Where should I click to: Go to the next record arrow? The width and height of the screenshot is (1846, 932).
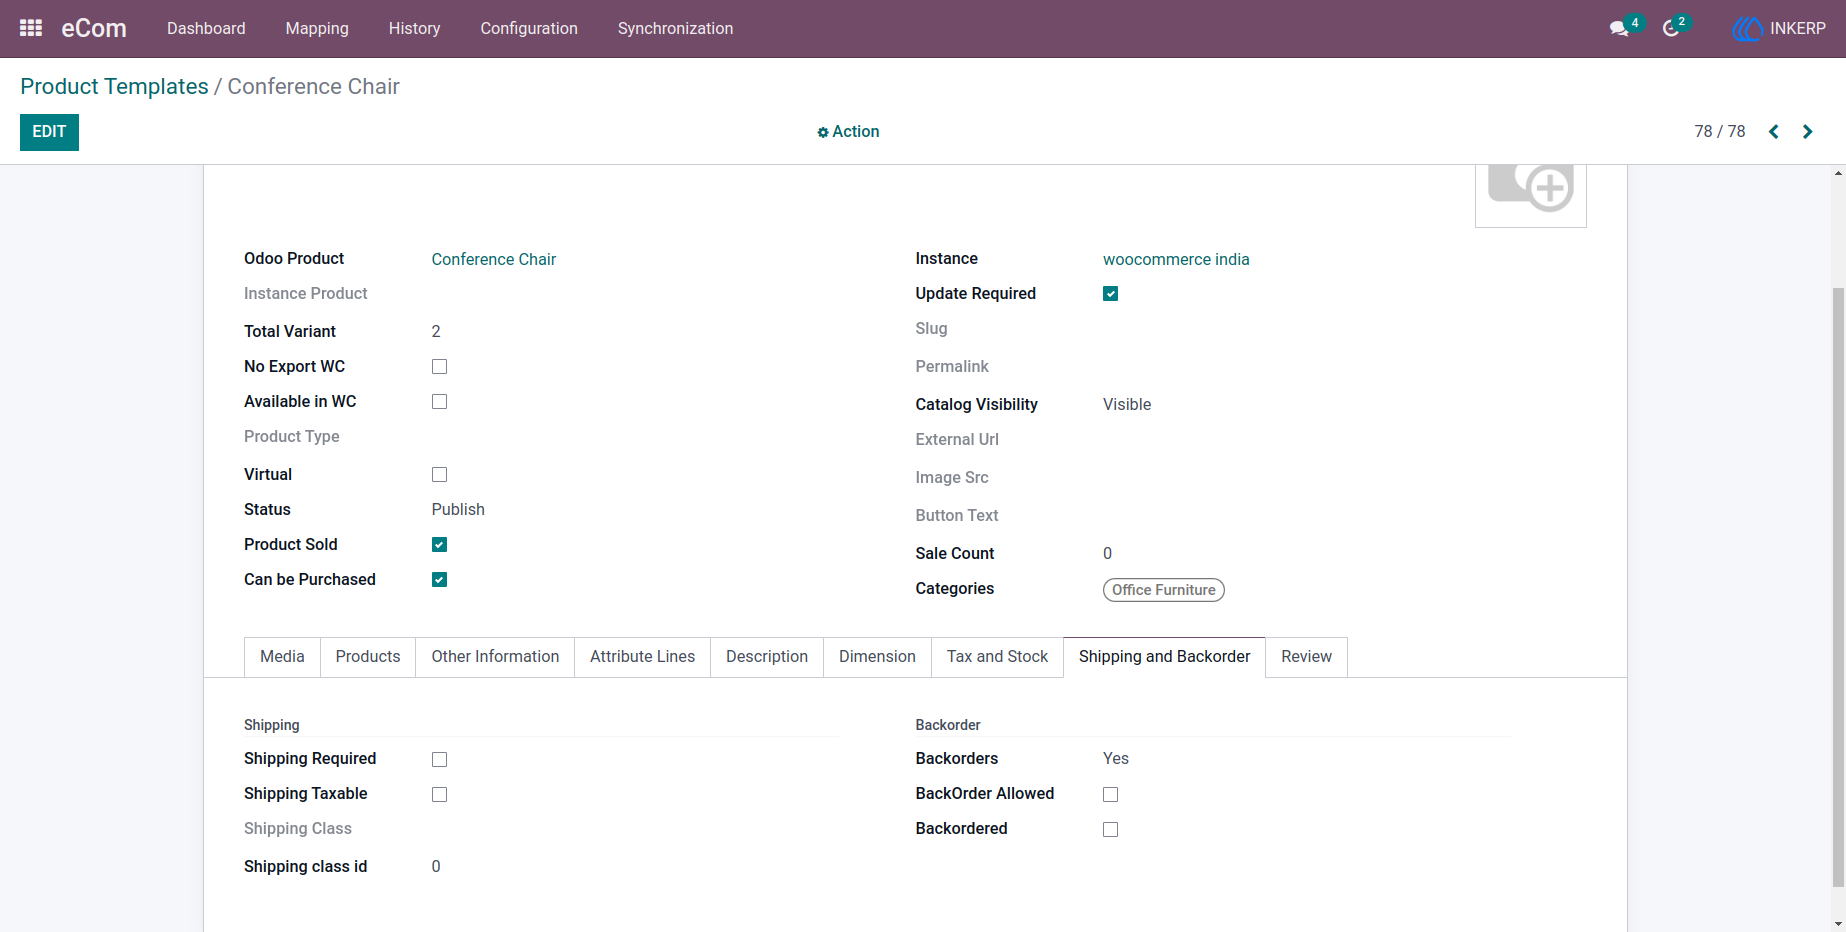click(x=1808, y=132)
